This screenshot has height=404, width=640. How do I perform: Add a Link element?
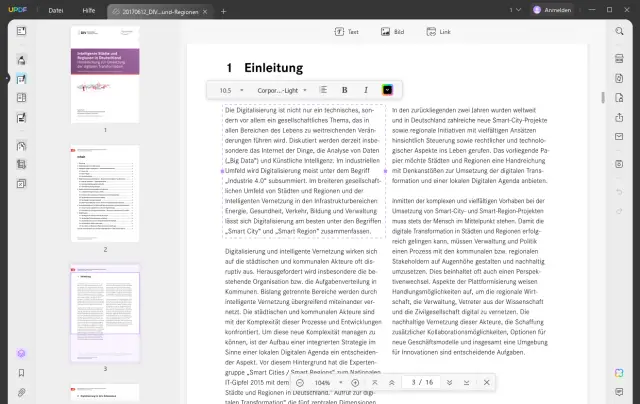(438, 32)
